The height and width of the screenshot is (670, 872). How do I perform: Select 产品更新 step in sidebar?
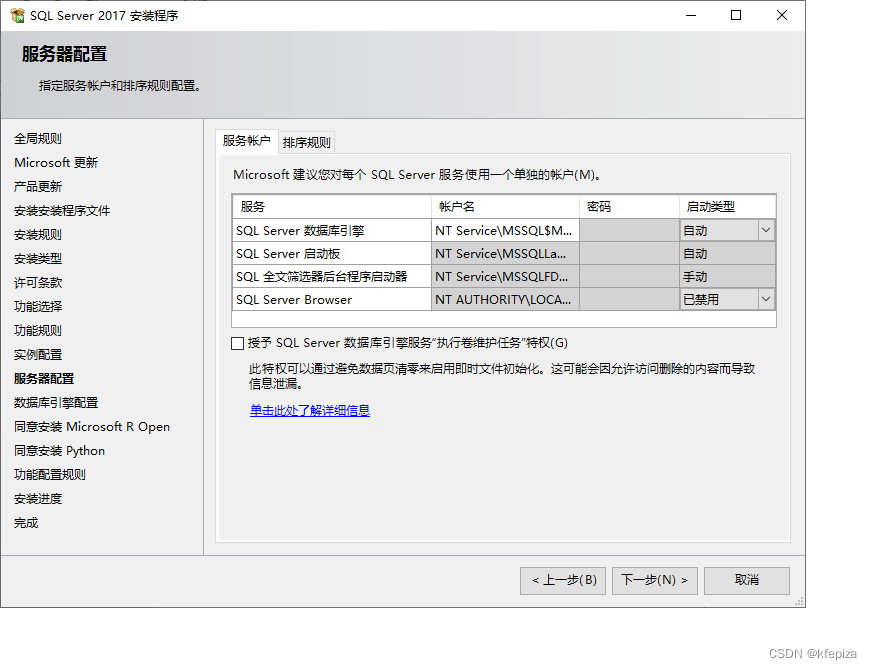38,186
